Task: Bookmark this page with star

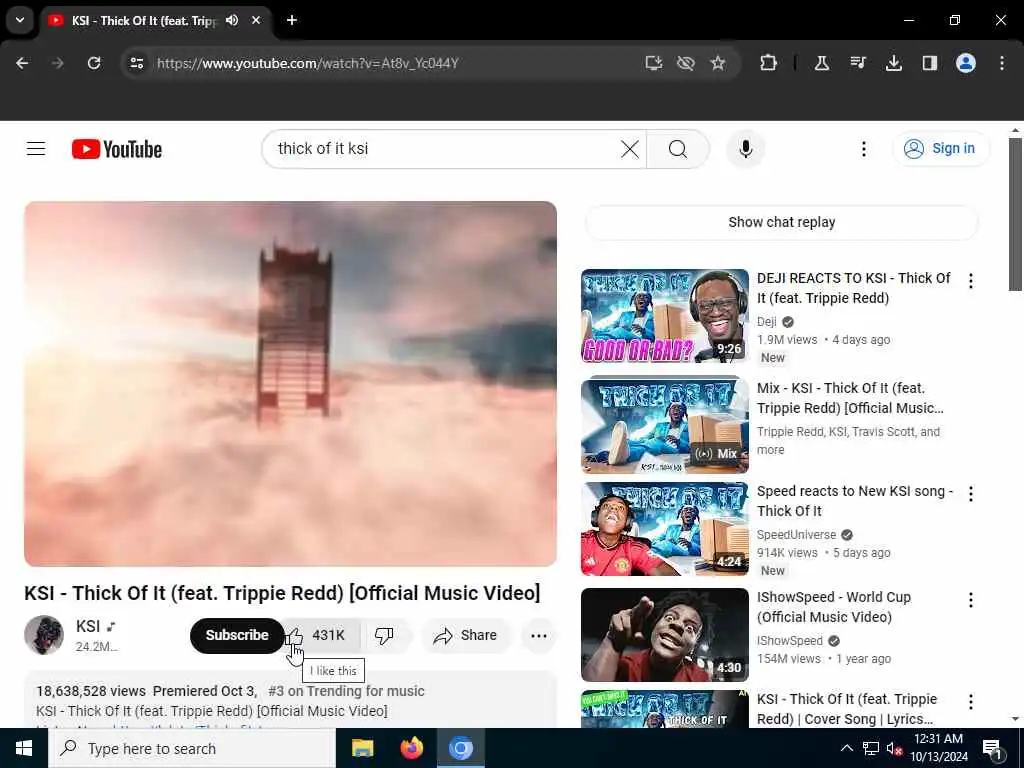Action: [718, 63]
